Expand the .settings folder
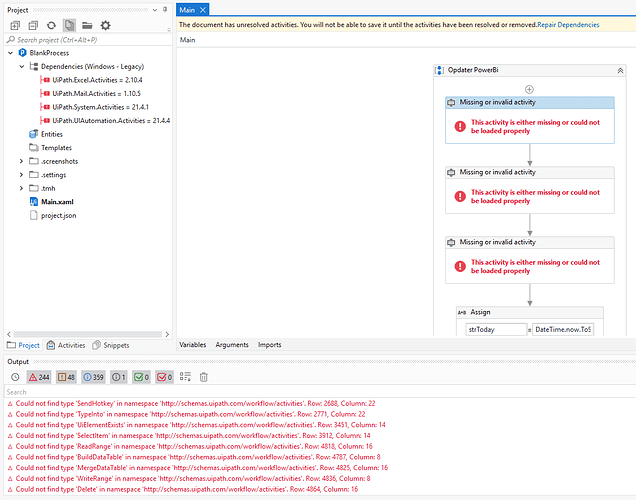Image resolution: width=636 pixels, height=500 pixels. click(x=21, y=175)
